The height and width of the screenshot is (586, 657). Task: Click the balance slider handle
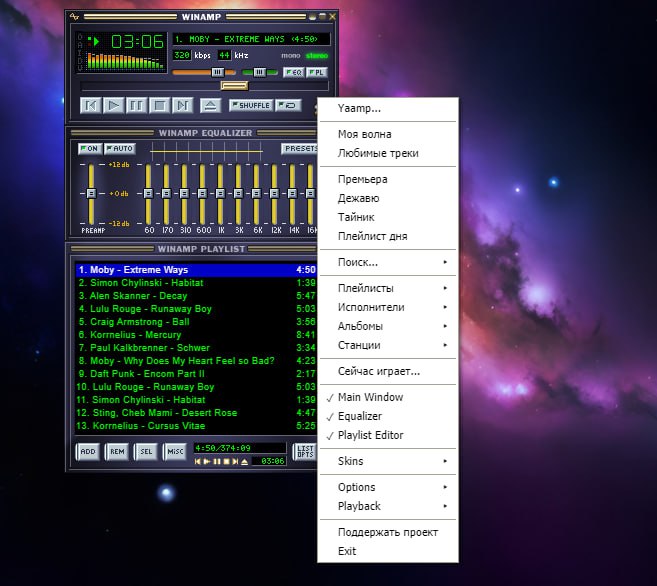260,72
